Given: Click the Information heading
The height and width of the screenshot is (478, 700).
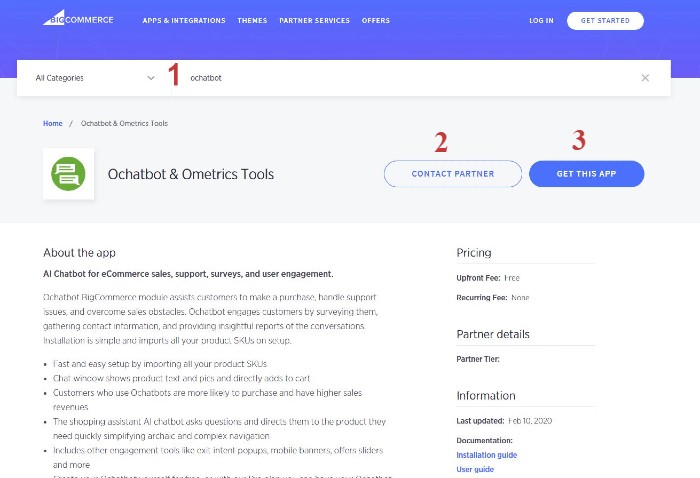Looking at the screenshot, I should [x=486, y=395].
